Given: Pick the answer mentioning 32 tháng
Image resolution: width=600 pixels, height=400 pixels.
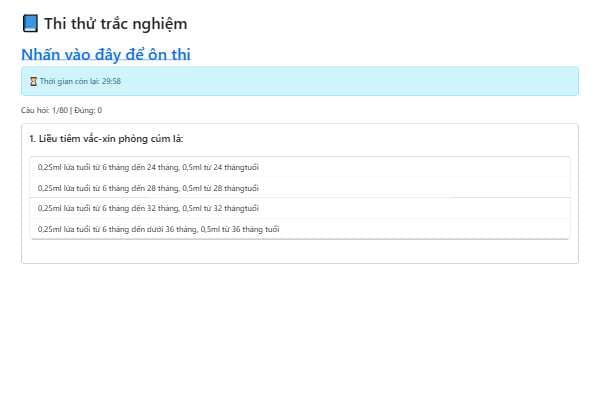Looking at the screenshot, I should tap(147, 208).
